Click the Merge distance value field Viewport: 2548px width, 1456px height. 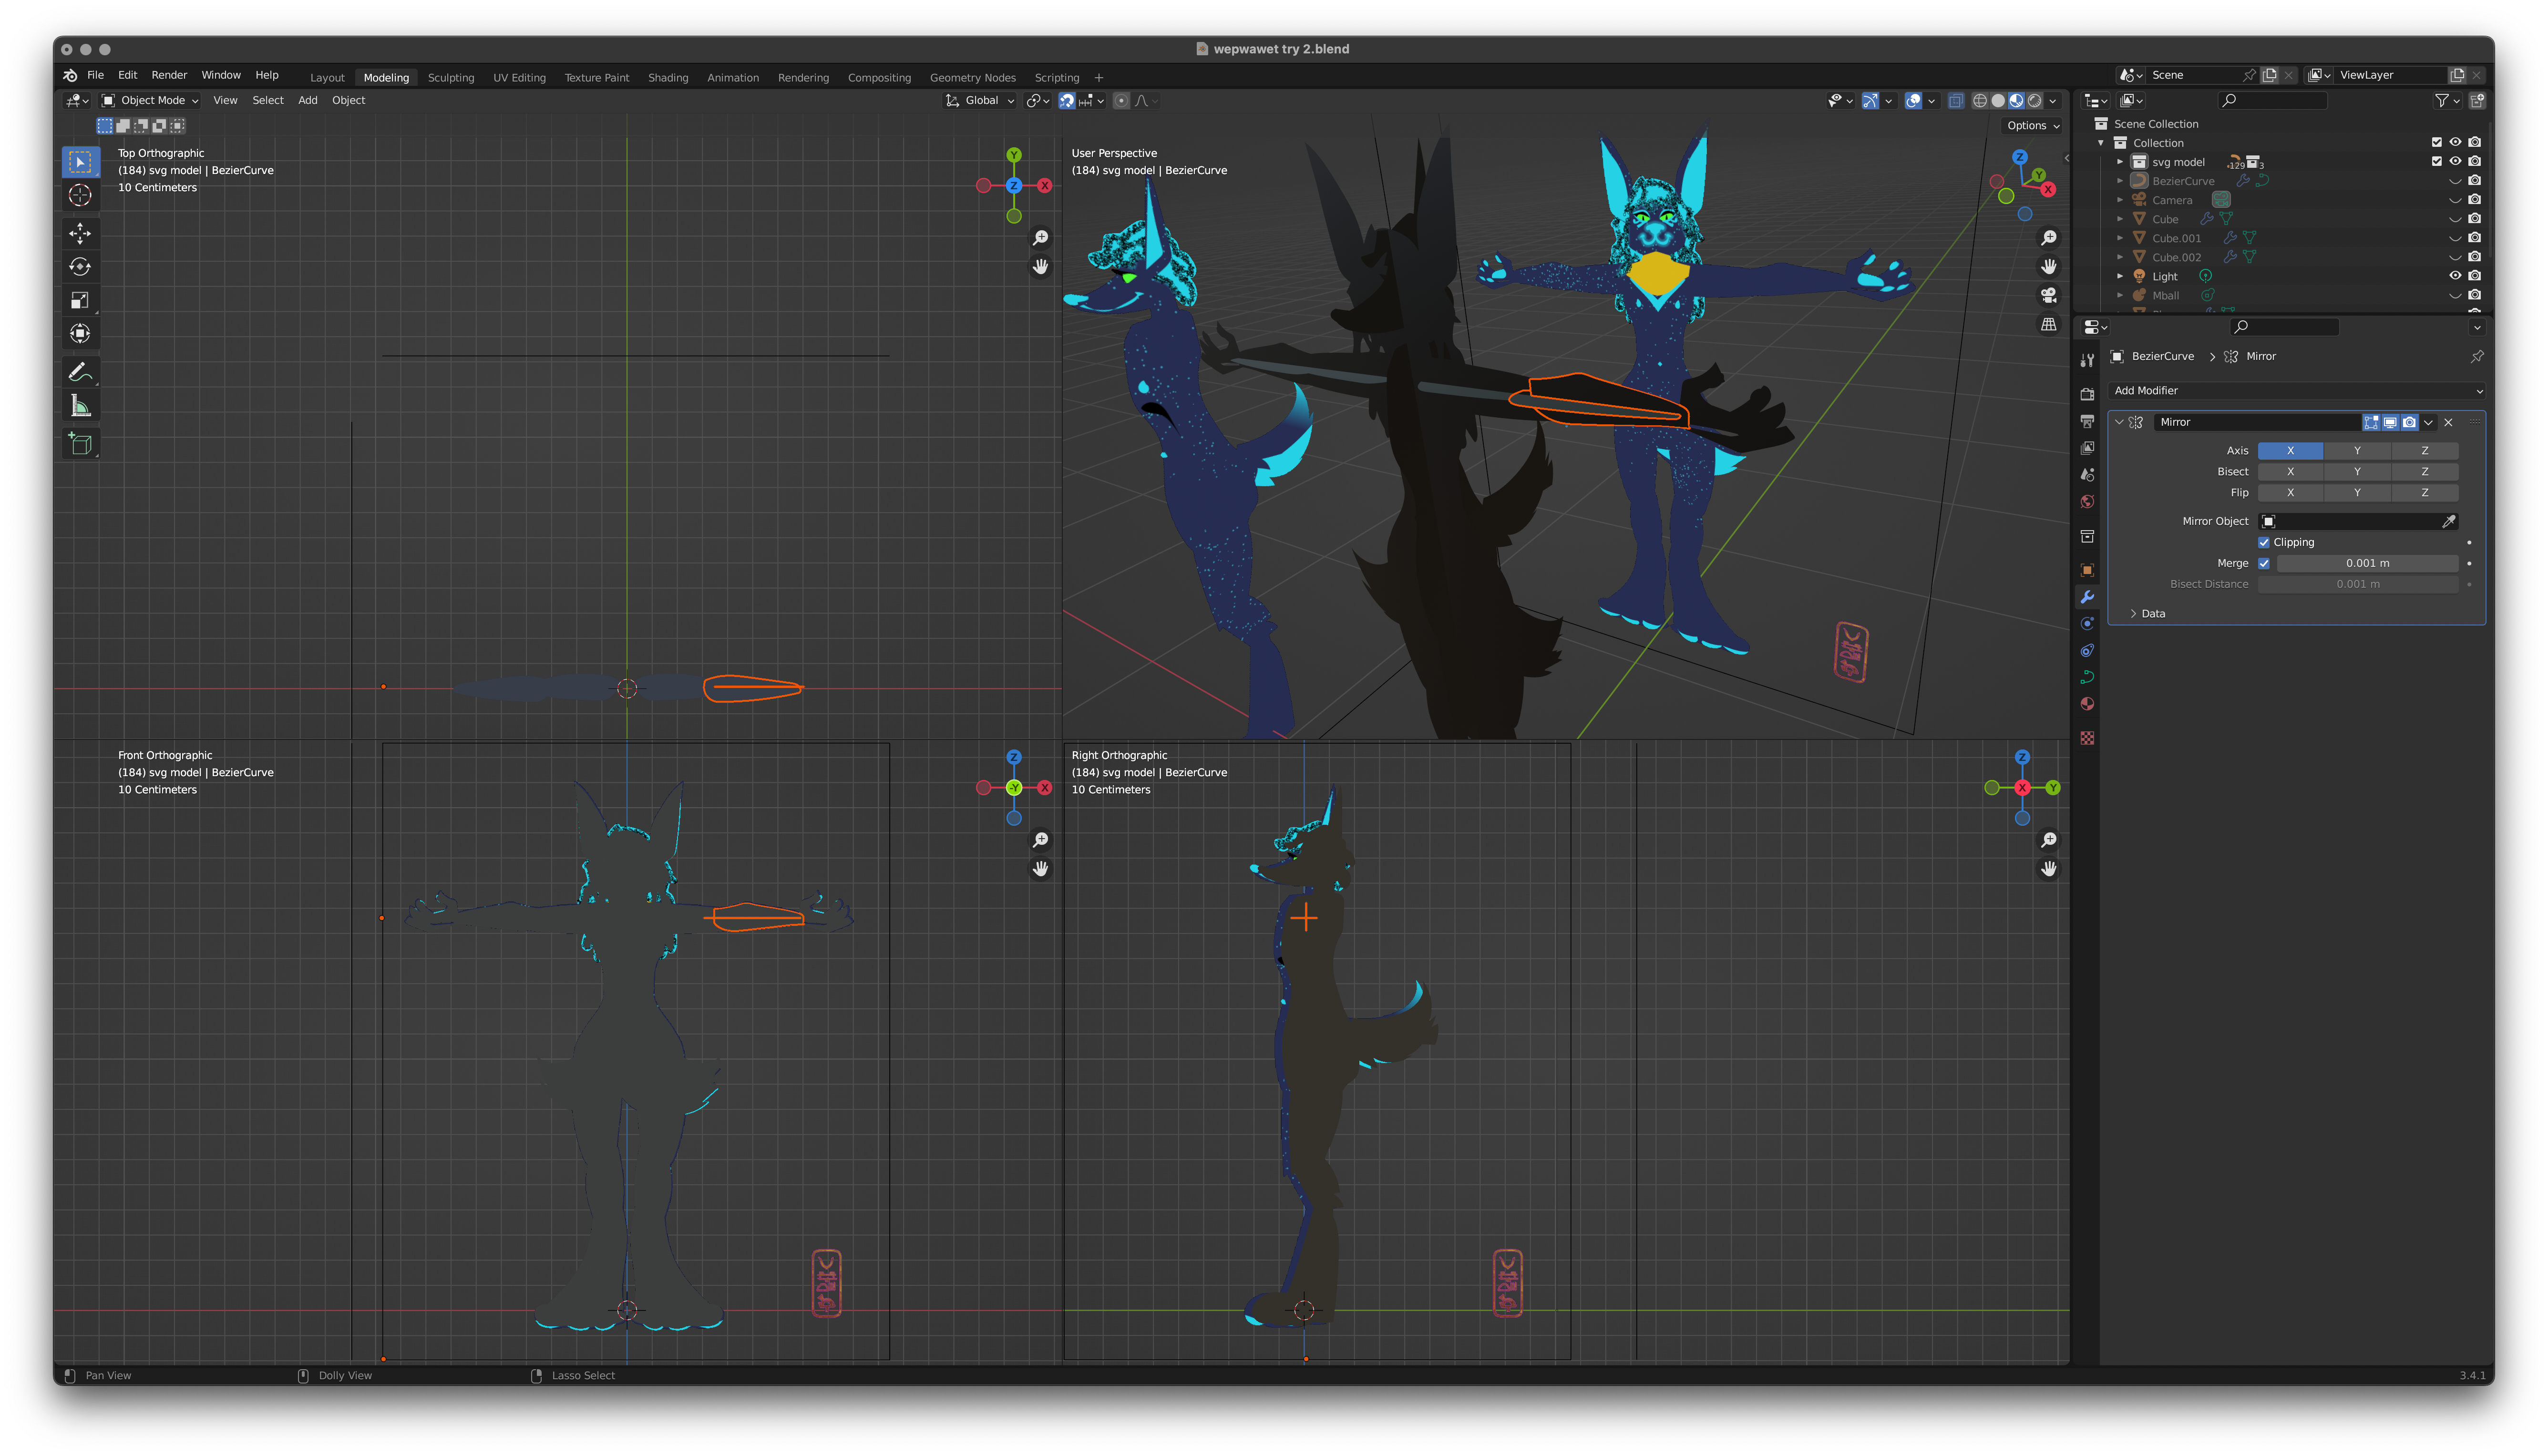[2367, 563]
